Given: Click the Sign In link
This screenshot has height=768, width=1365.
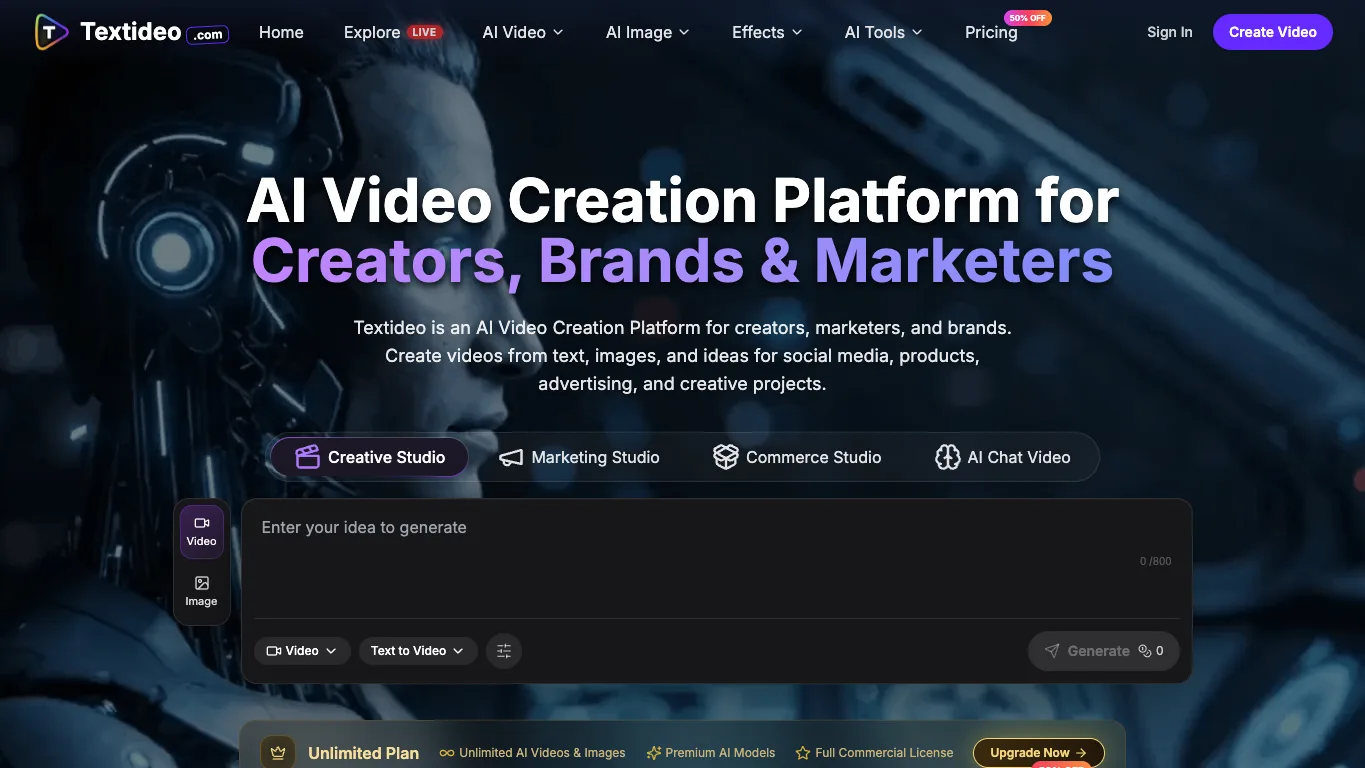Looking at the screenshot, I should point(1170,32).
